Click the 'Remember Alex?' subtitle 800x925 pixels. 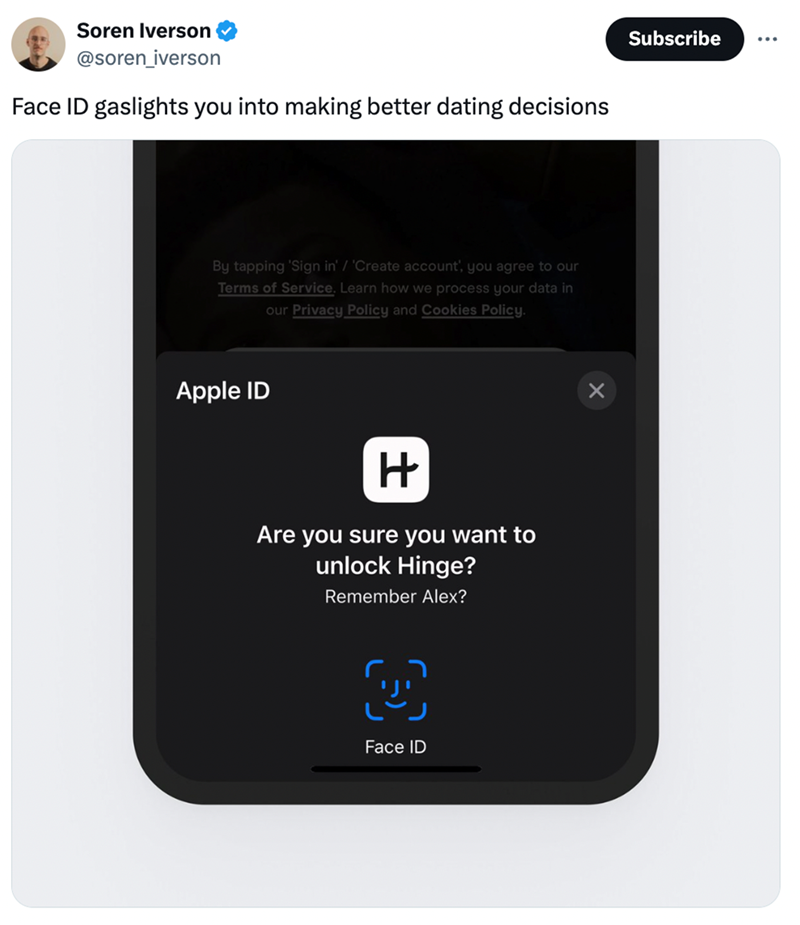coord(396,596)
